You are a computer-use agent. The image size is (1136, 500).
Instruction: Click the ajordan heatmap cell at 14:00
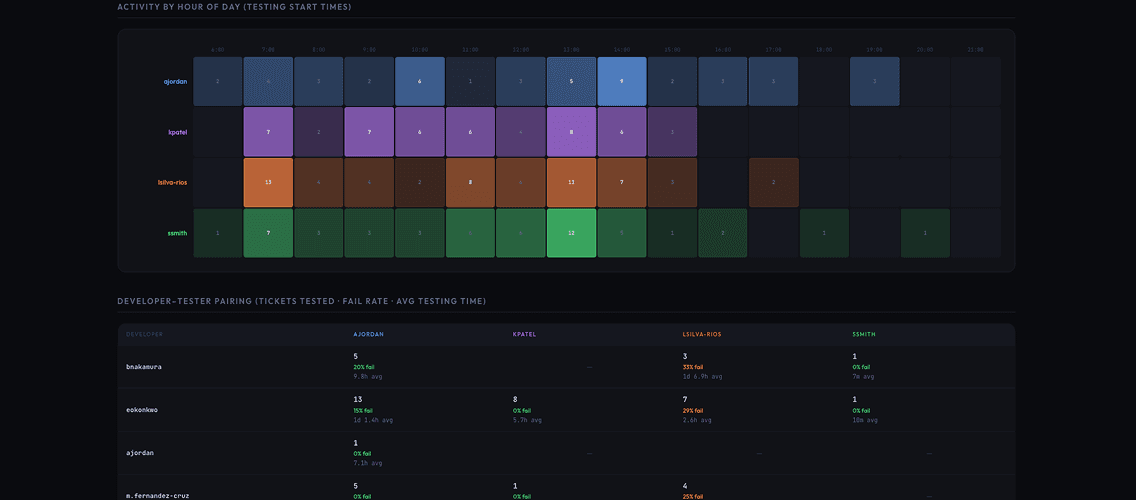(622, 81)
